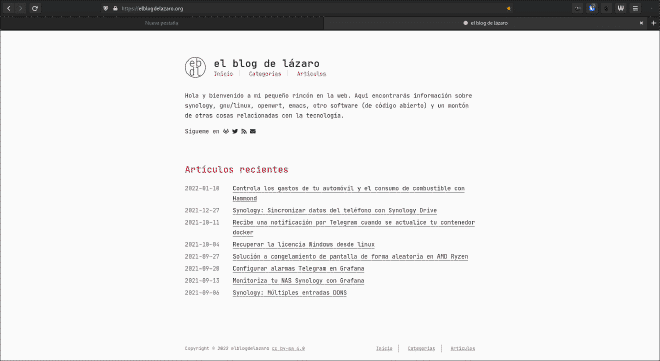Open Categorías in the header navigation

tap(265, 74)
